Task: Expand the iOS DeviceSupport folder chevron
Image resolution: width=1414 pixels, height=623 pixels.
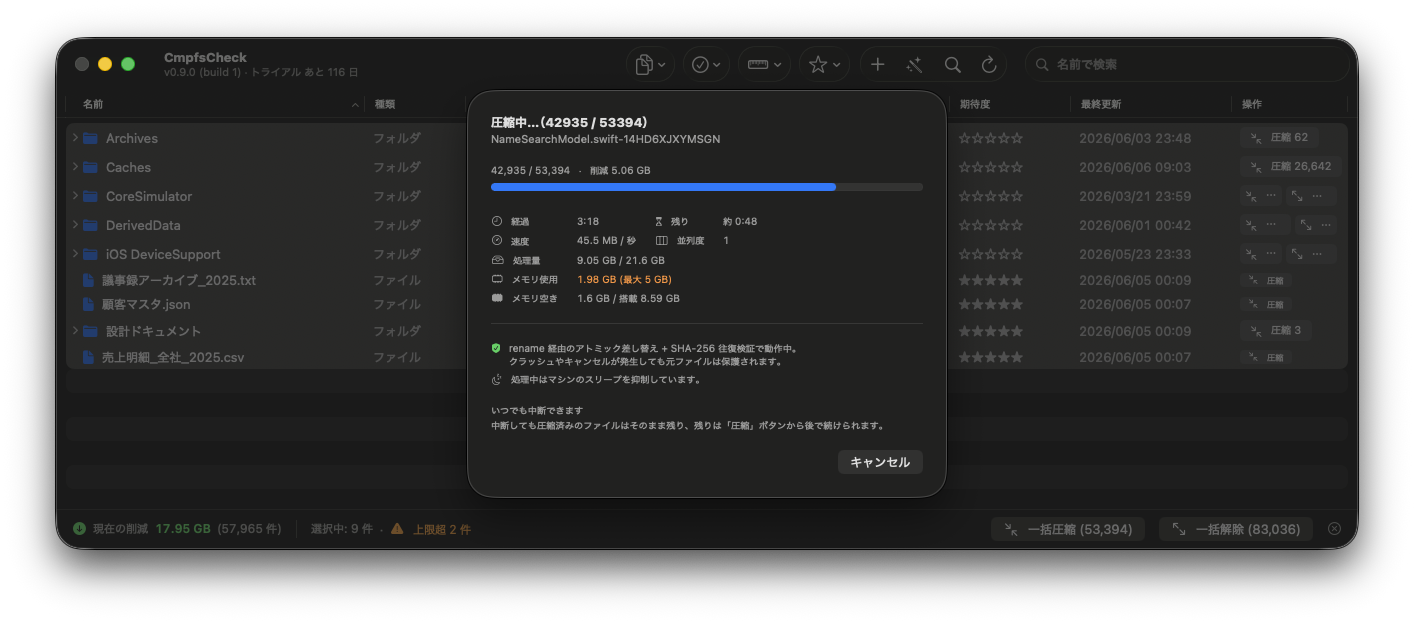Action: tap(75, 254)
